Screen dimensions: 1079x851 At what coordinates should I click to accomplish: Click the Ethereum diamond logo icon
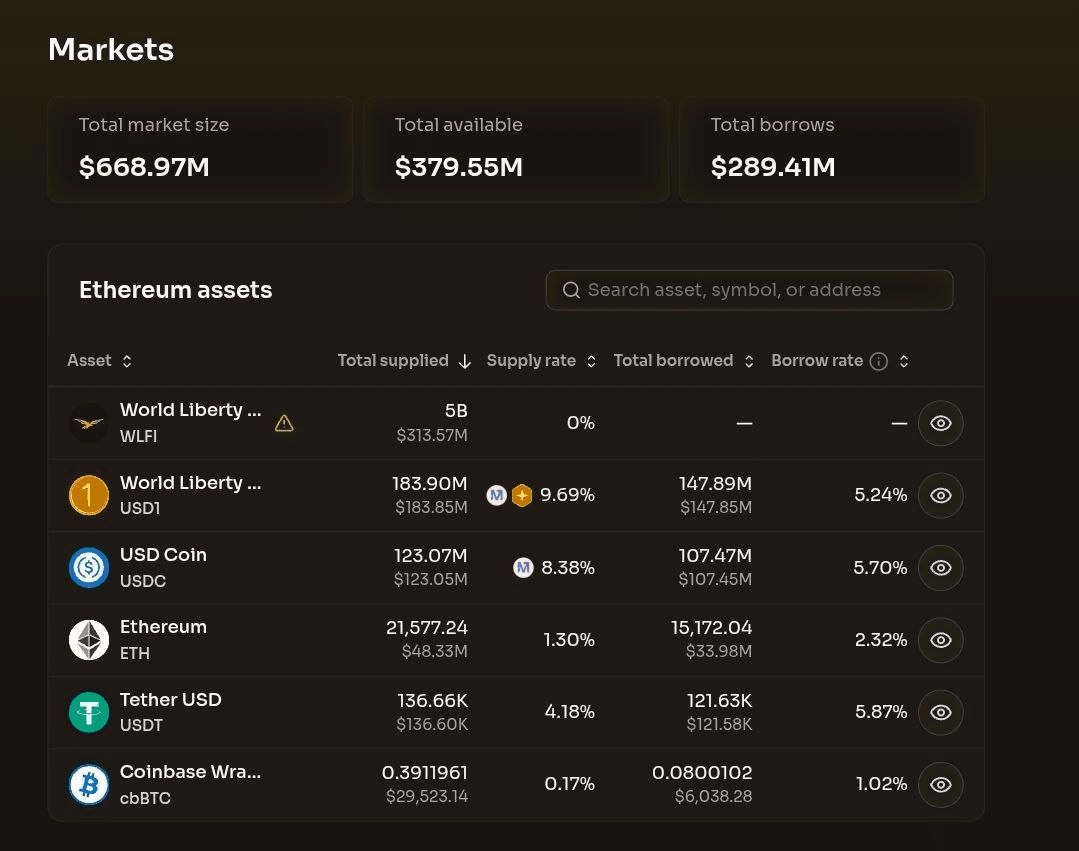89,640
